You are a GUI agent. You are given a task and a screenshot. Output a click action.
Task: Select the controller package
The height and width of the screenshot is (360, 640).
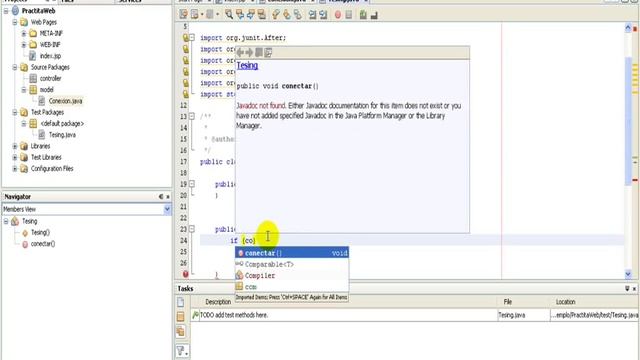pyautogui.click(x=51, y=78)
